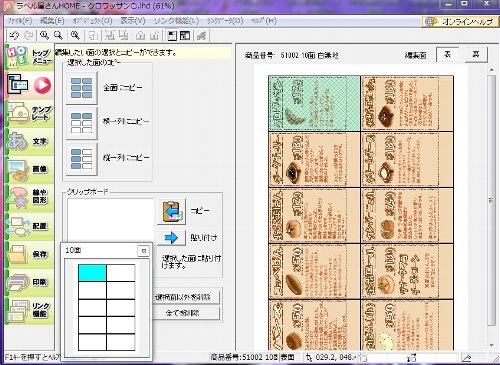Viewport: 500px width, 365px height.
Task: Select the green-hatched croissant label in preview
Action: point(314,103)
